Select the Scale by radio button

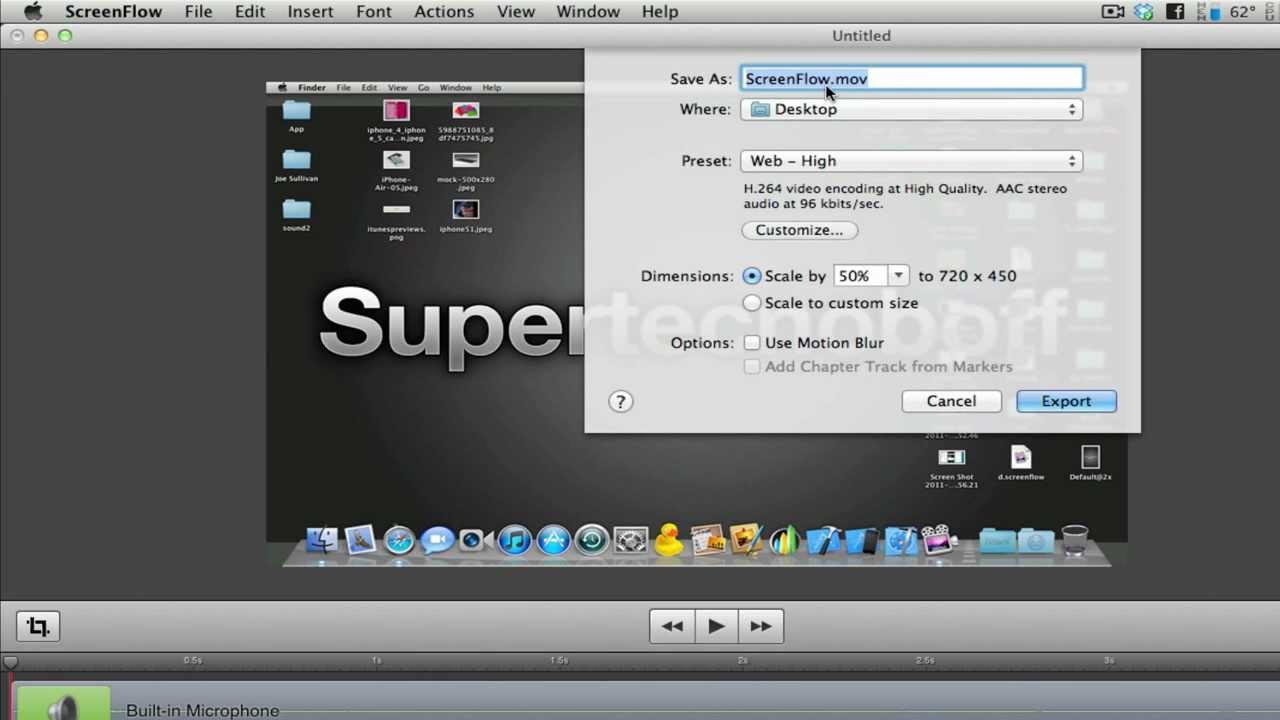[751, 276]
